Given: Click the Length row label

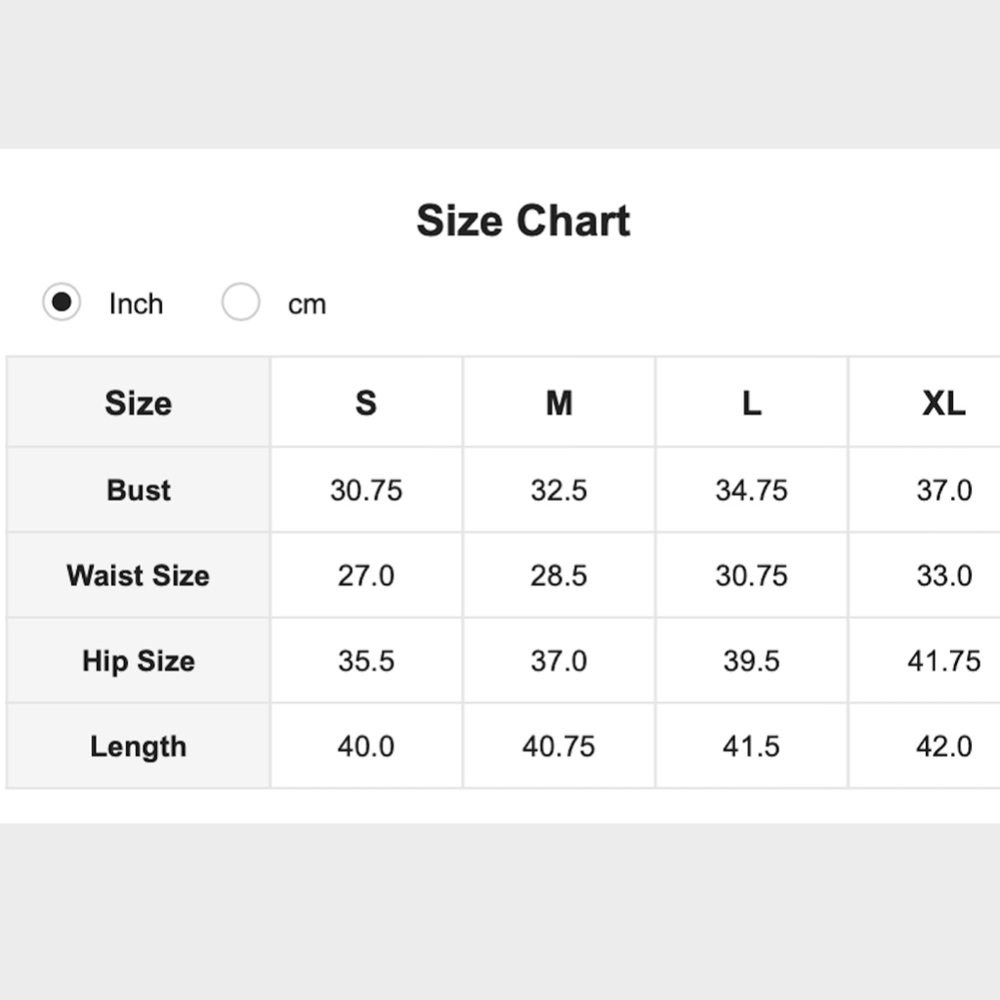Looking at the screenshot, I should click(x=138, y=747).
